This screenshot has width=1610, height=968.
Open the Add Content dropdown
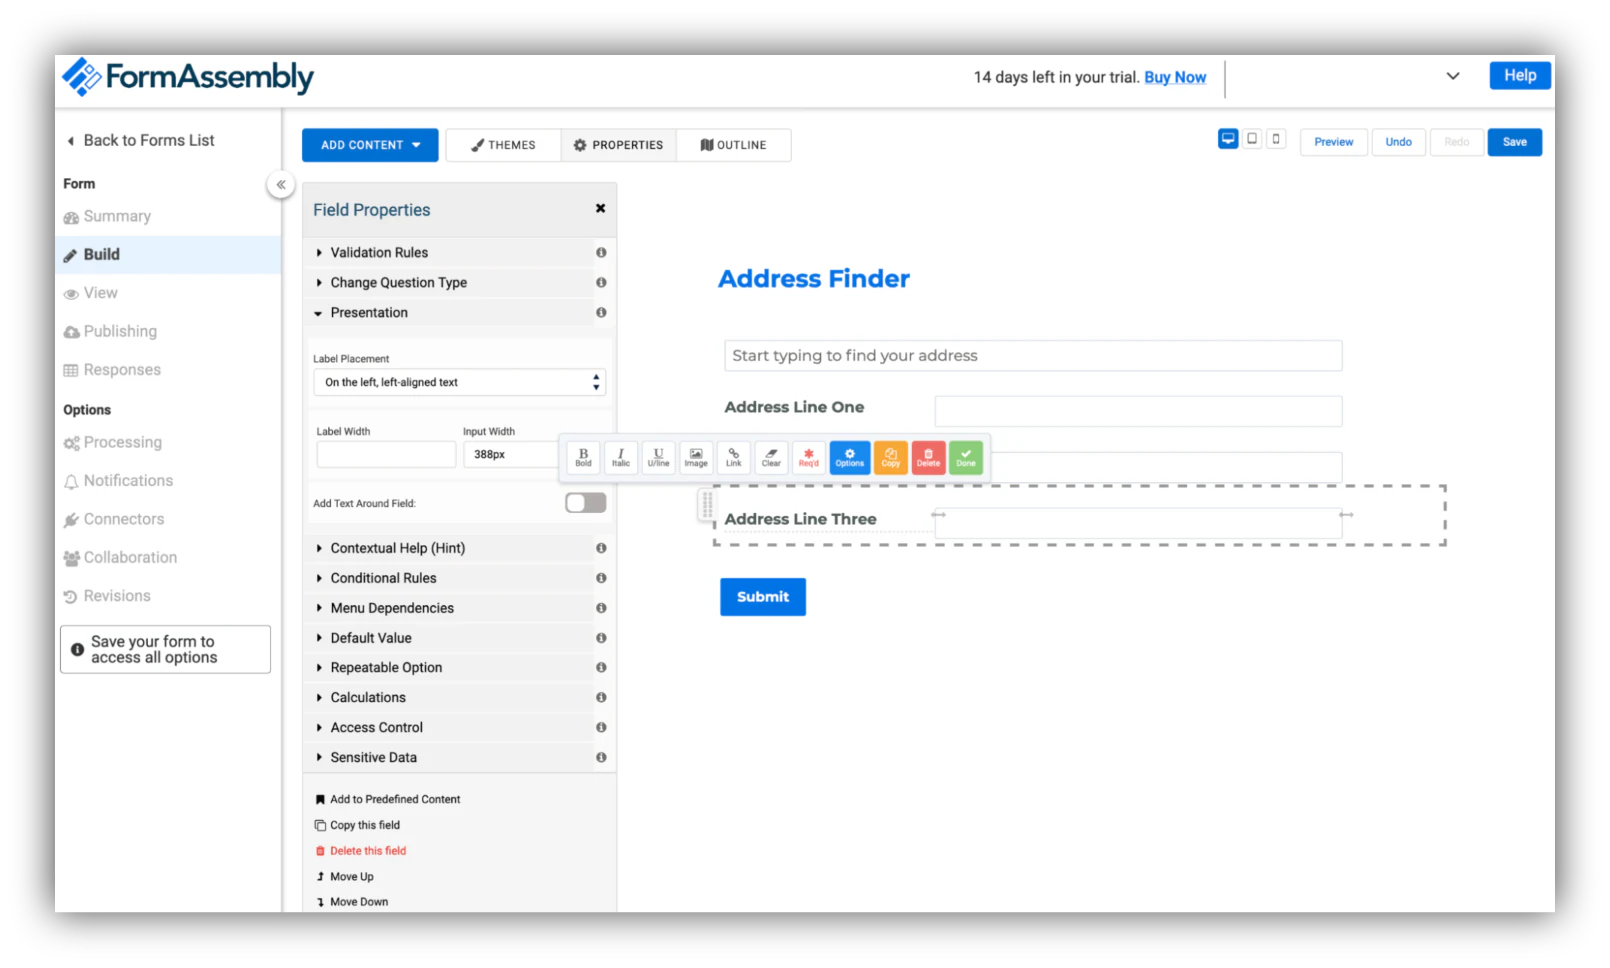click(370, 145)
